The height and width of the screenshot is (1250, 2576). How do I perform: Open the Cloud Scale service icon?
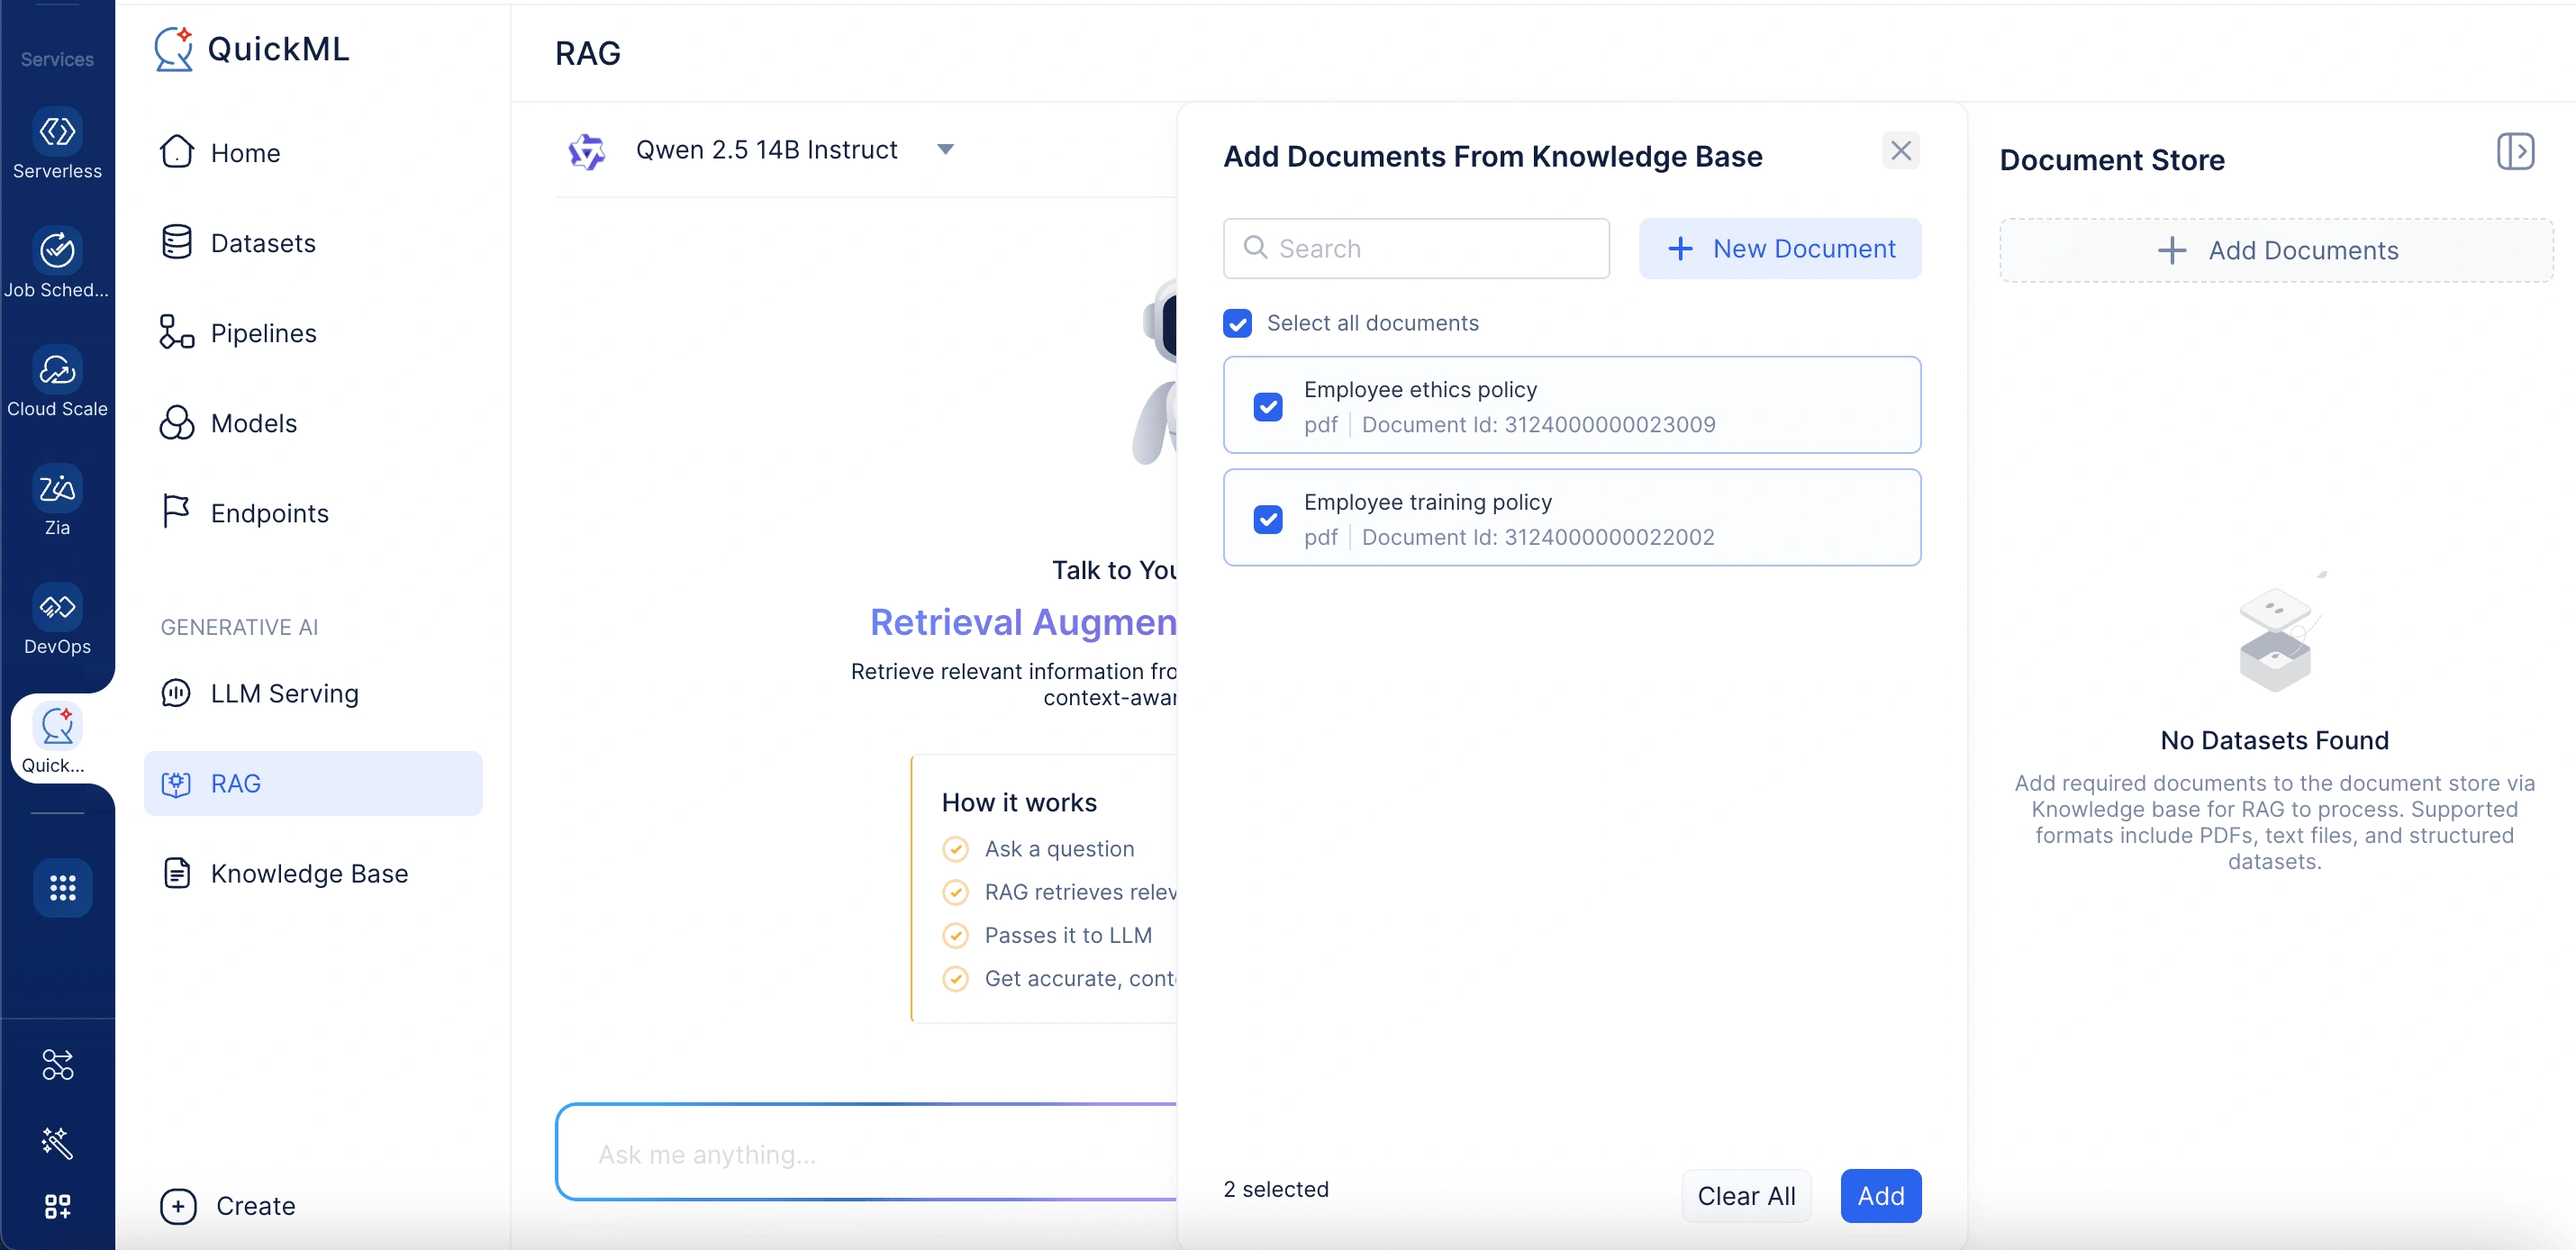click(x=57, y=370)
